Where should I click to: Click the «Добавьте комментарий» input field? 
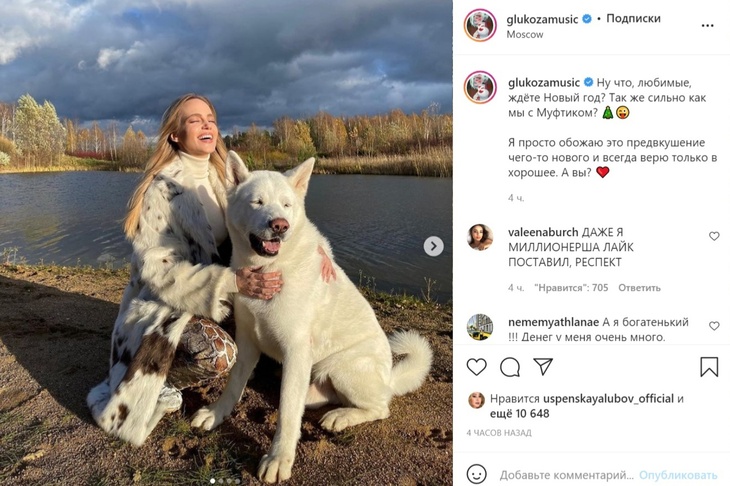(565, 475)
